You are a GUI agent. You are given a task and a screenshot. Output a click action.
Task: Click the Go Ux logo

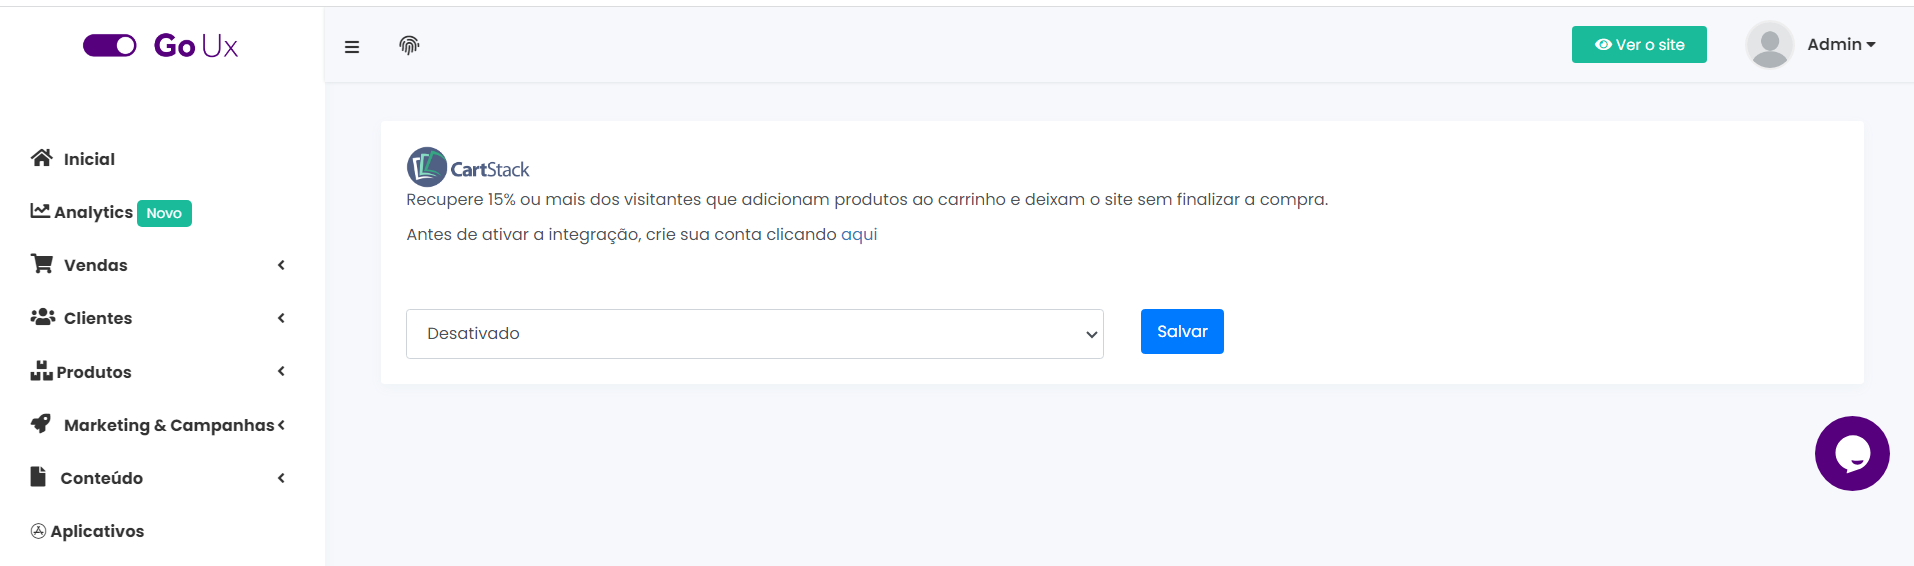point(196,46)
